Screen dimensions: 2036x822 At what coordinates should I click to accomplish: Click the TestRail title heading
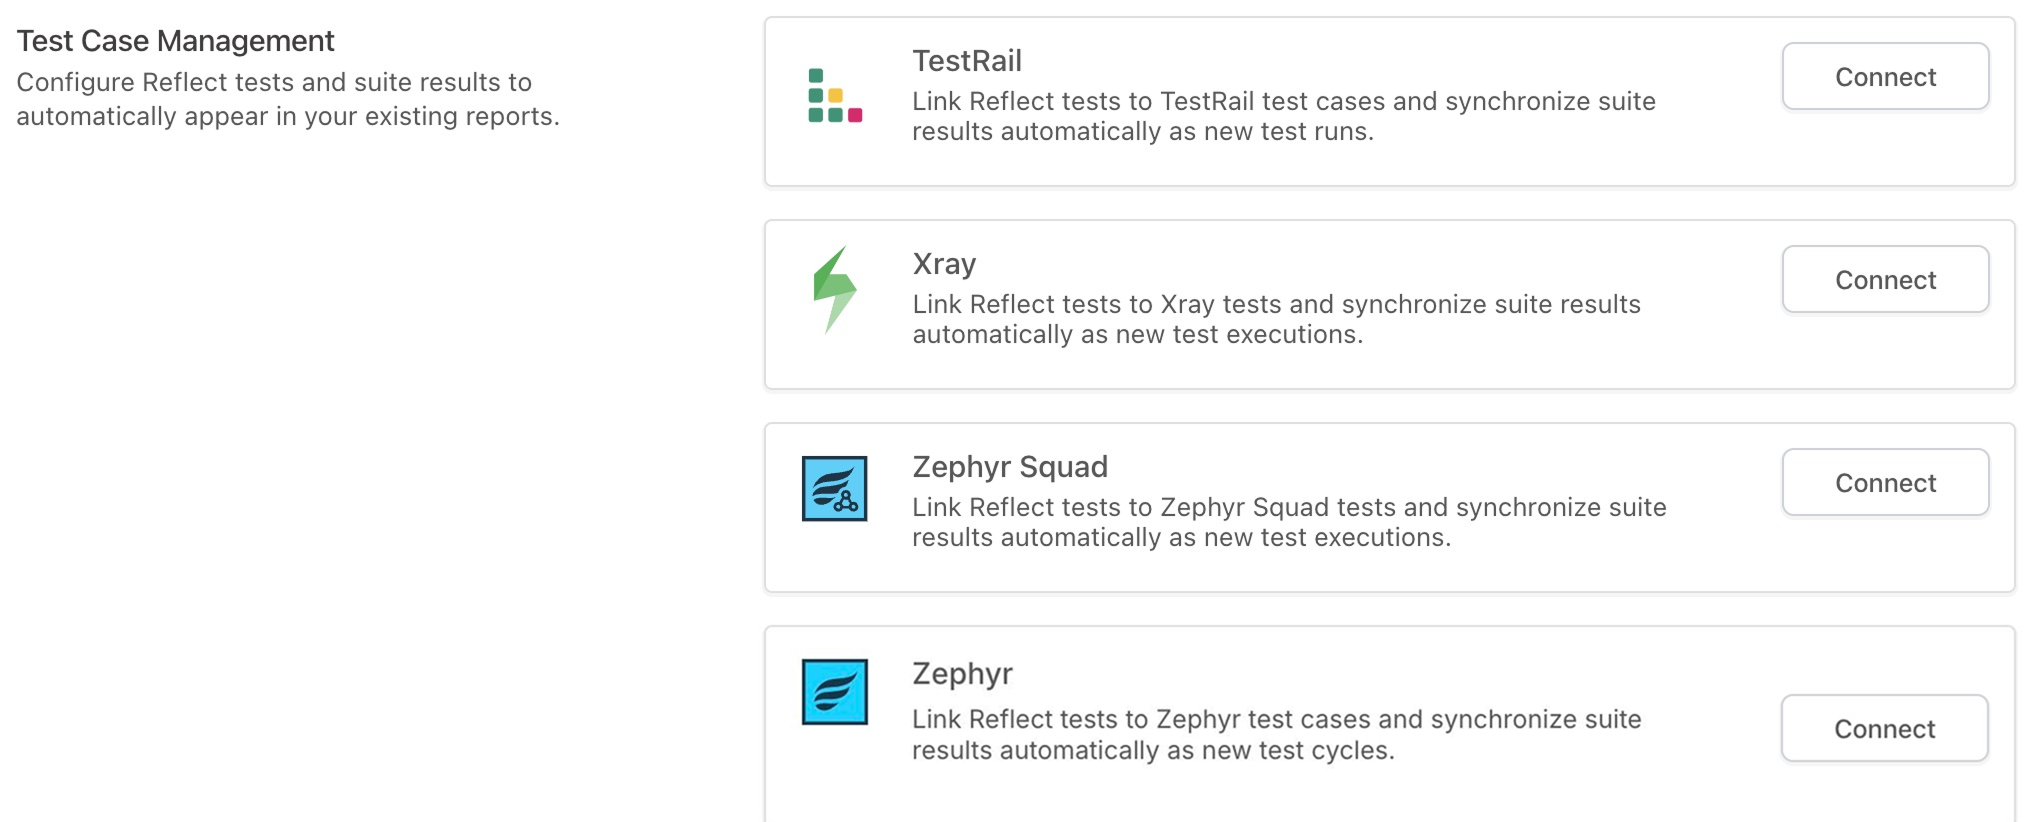click(966, 60)
